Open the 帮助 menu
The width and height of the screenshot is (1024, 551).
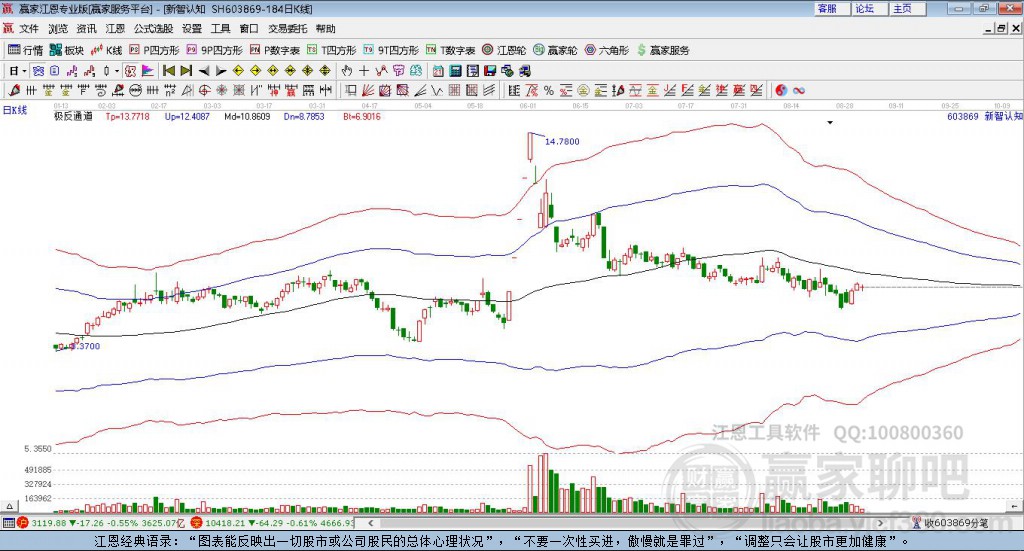[x=325, y=29]
